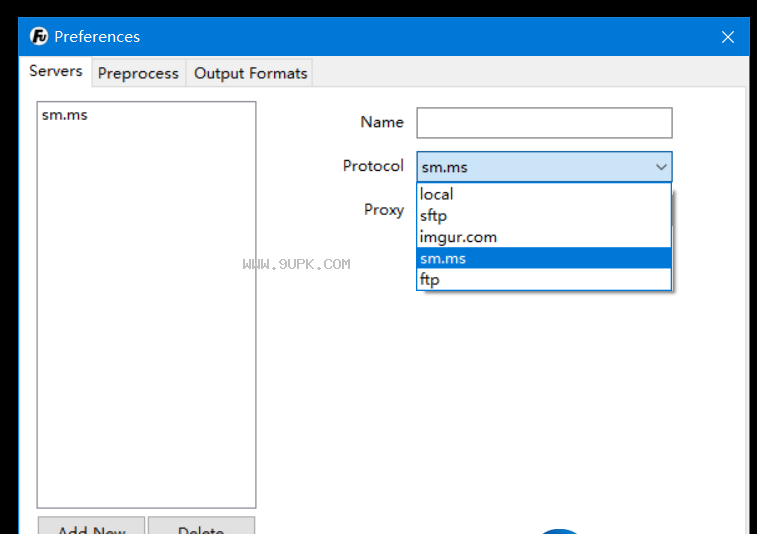757x534 pixels.
Task: Choose sftp from the Protocol list
Action: tap(544, 215)
